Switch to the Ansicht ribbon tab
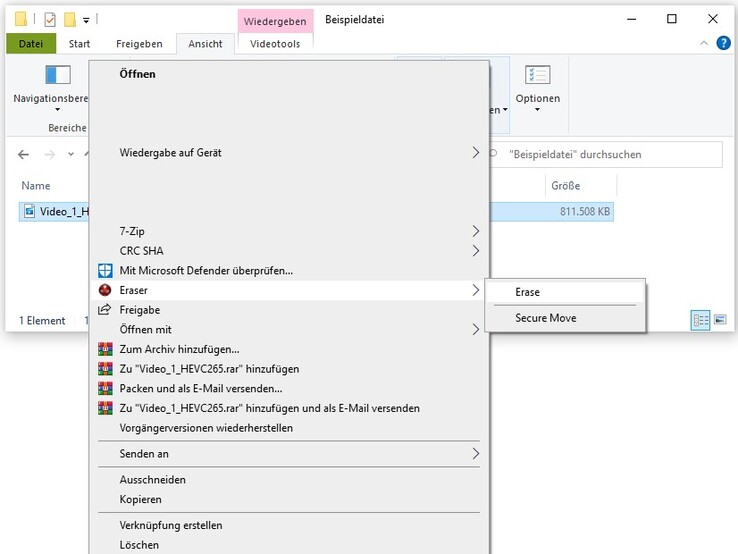The width and height of the screenshot is (738, 554). (x=205, y=44)
